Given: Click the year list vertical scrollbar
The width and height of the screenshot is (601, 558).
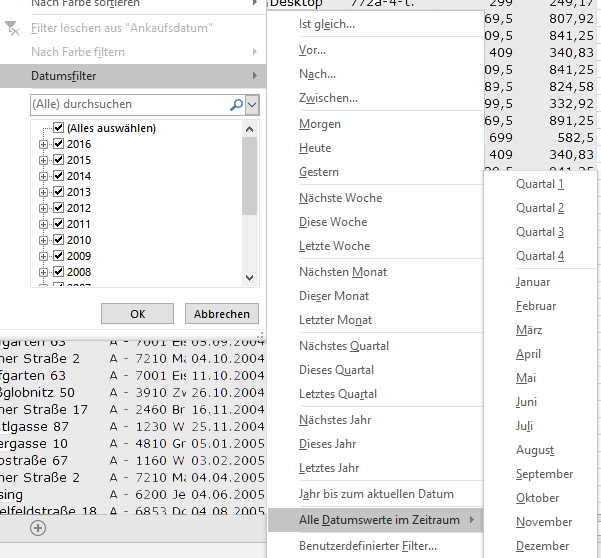Looking at the screenshot, I should (250, 180).
